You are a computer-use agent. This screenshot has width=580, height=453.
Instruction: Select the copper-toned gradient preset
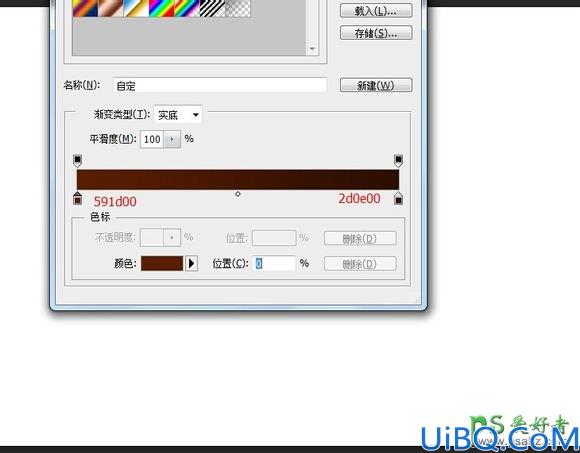pos(111,8)
